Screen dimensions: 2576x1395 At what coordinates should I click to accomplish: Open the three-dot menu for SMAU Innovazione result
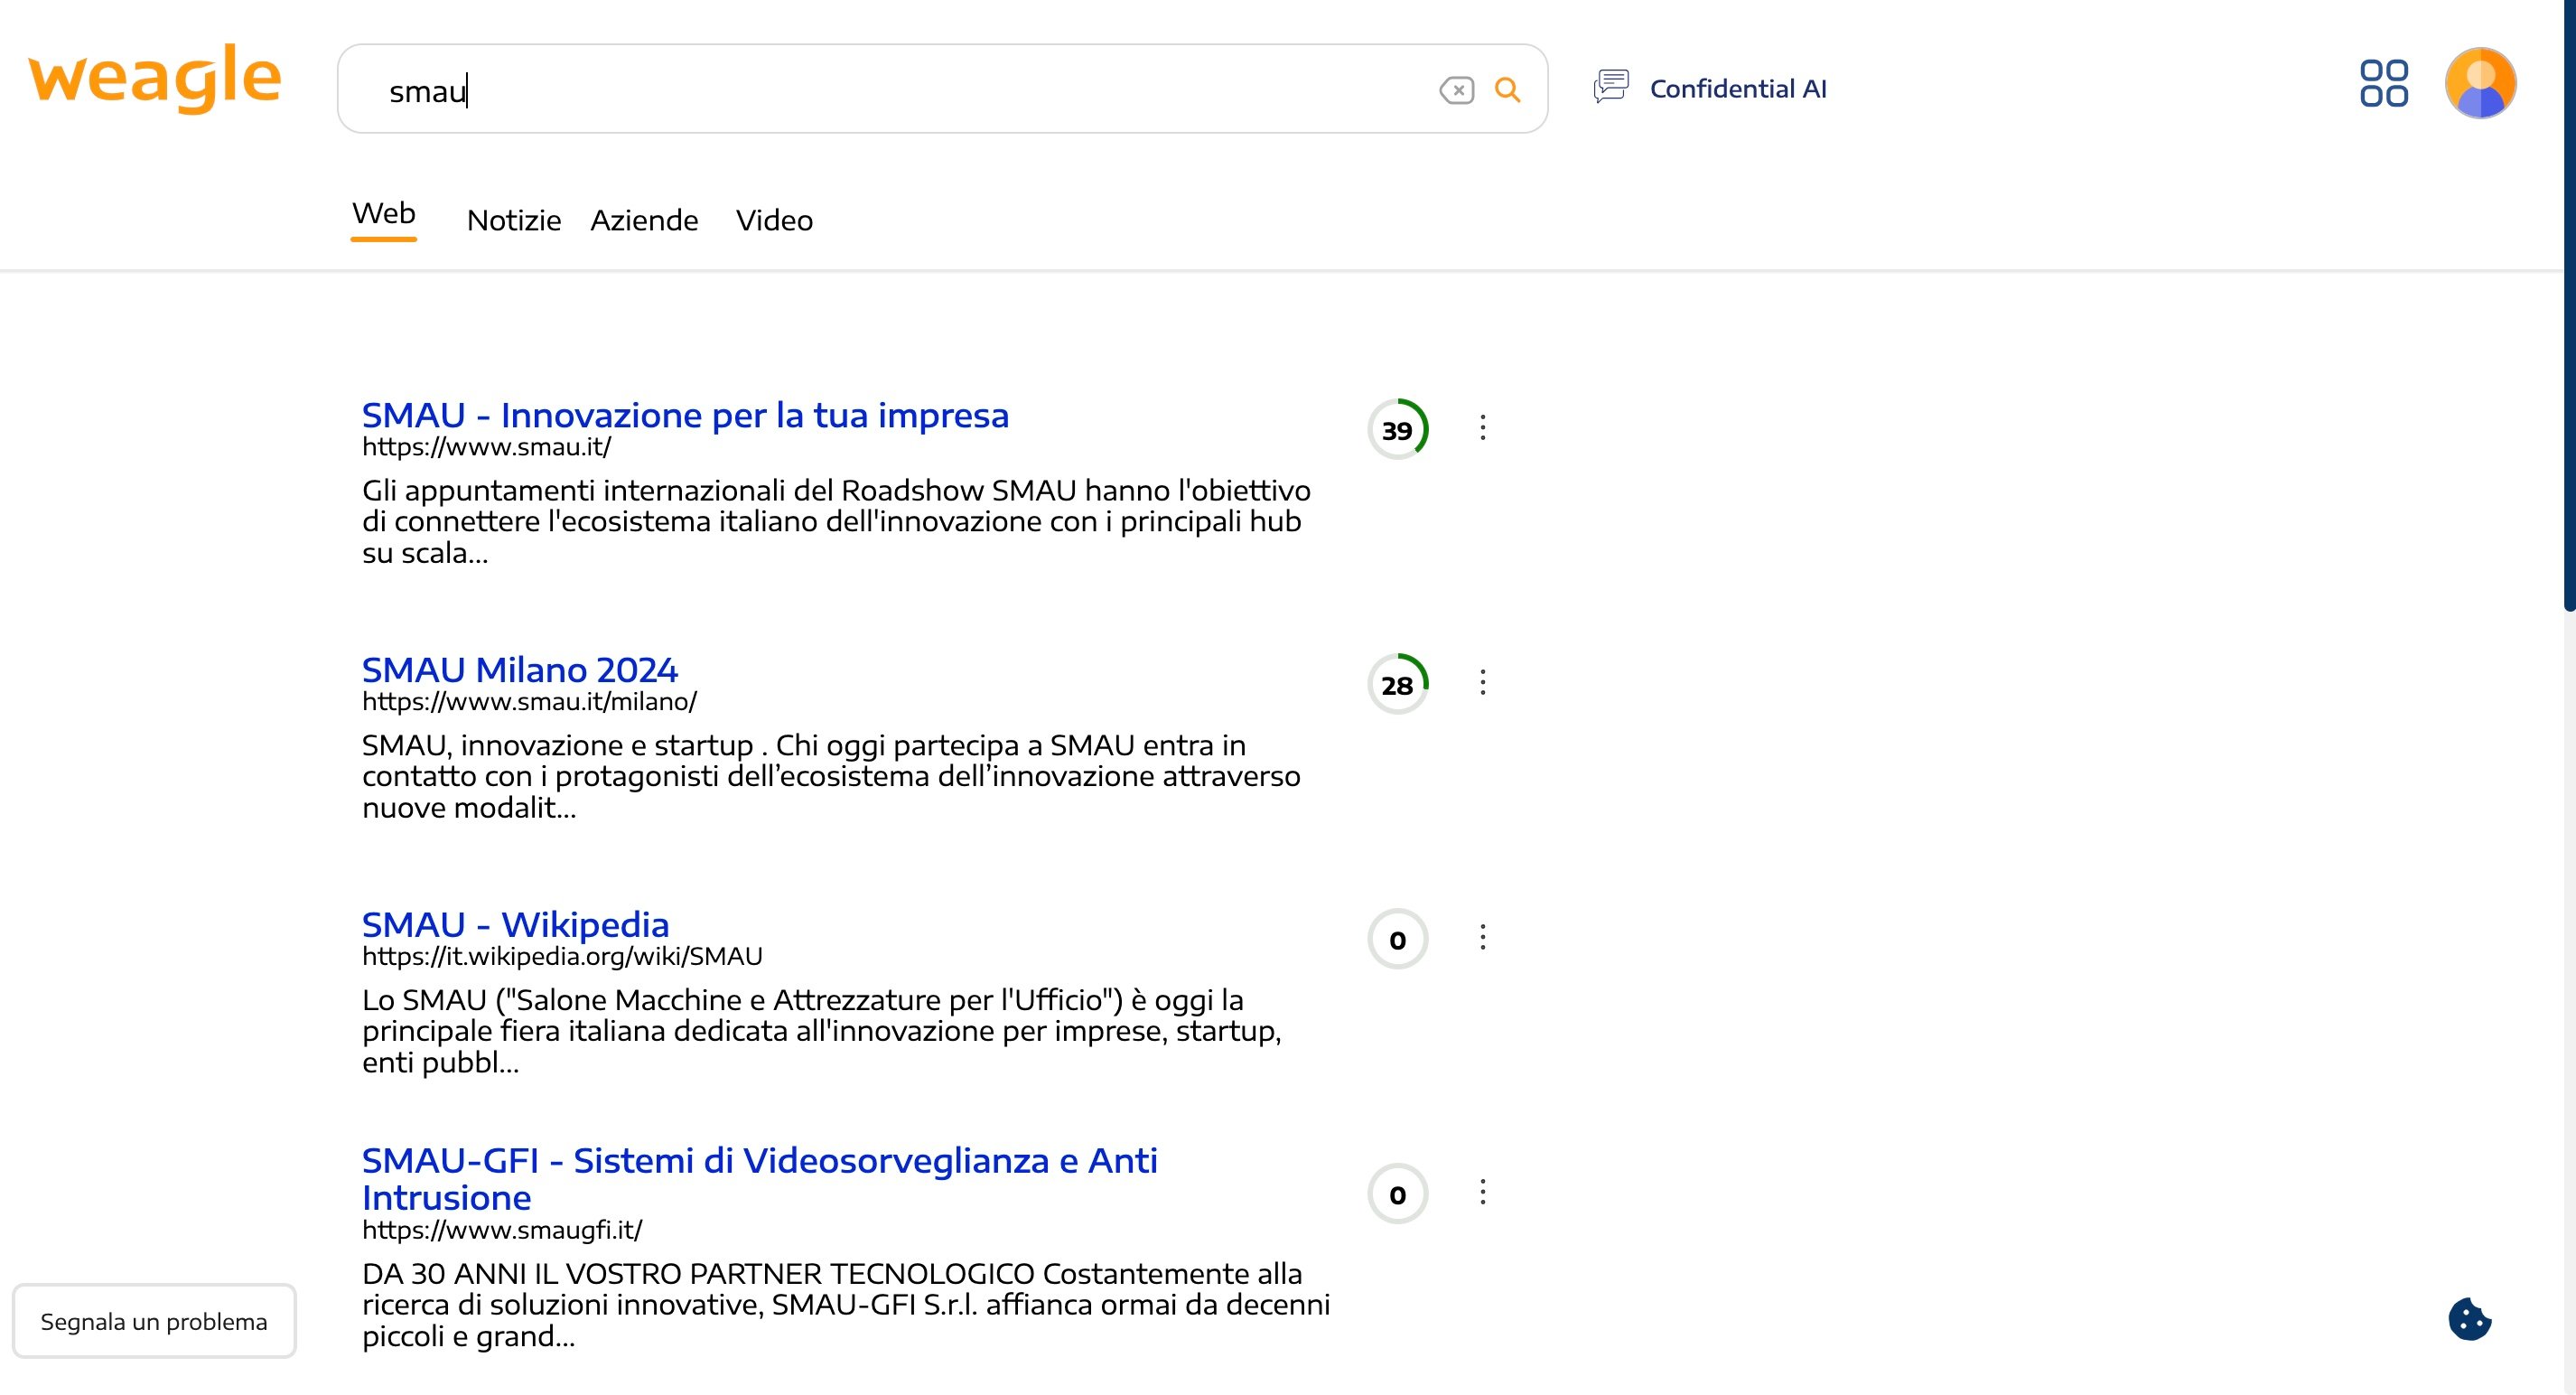coord(1483,428)
